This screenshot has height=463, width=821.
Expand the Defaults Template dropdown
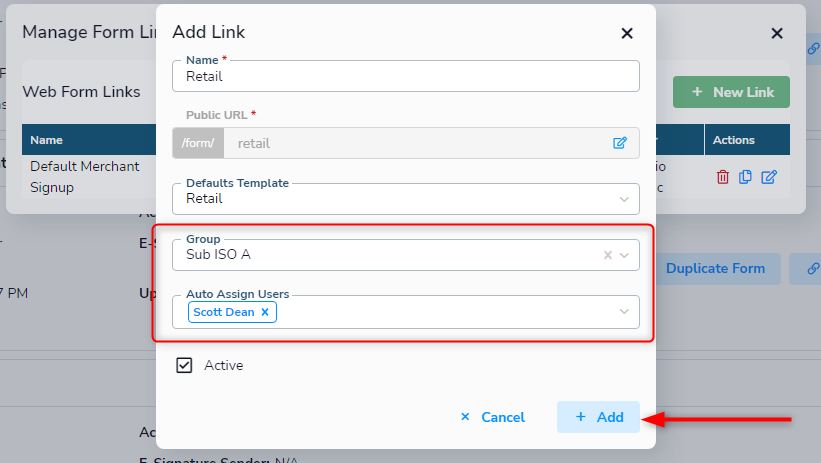pos(624,199)
